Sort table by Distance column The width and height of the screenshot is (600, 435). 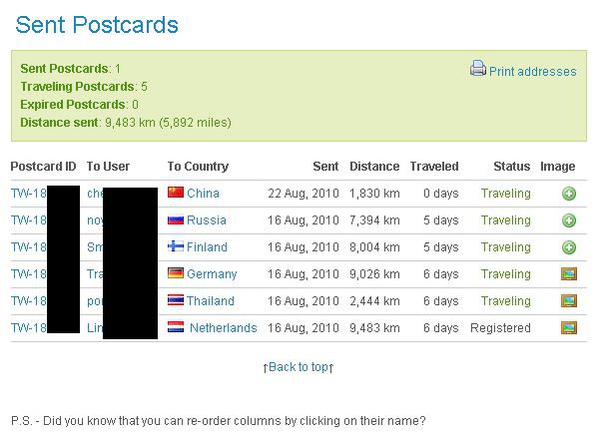tap(374, 166)
